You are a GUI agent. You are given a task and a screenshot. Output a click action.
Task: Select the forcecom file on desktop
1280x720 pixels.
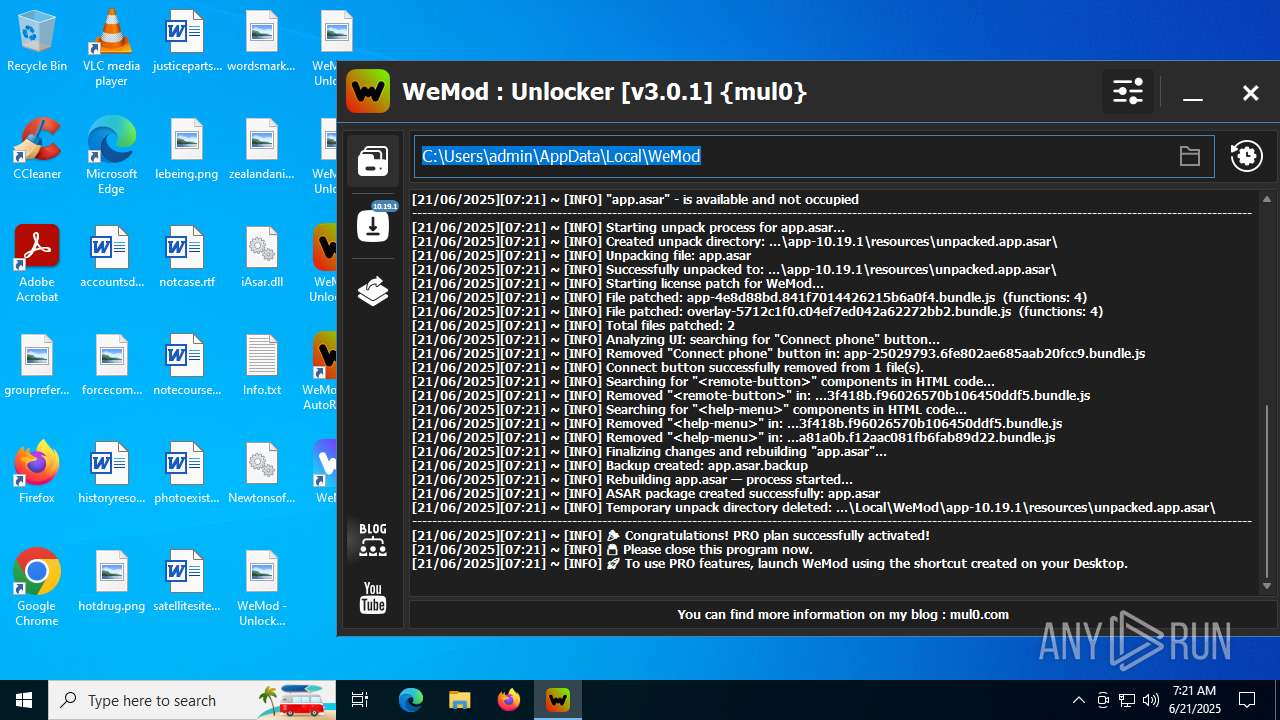coord(111,367)
